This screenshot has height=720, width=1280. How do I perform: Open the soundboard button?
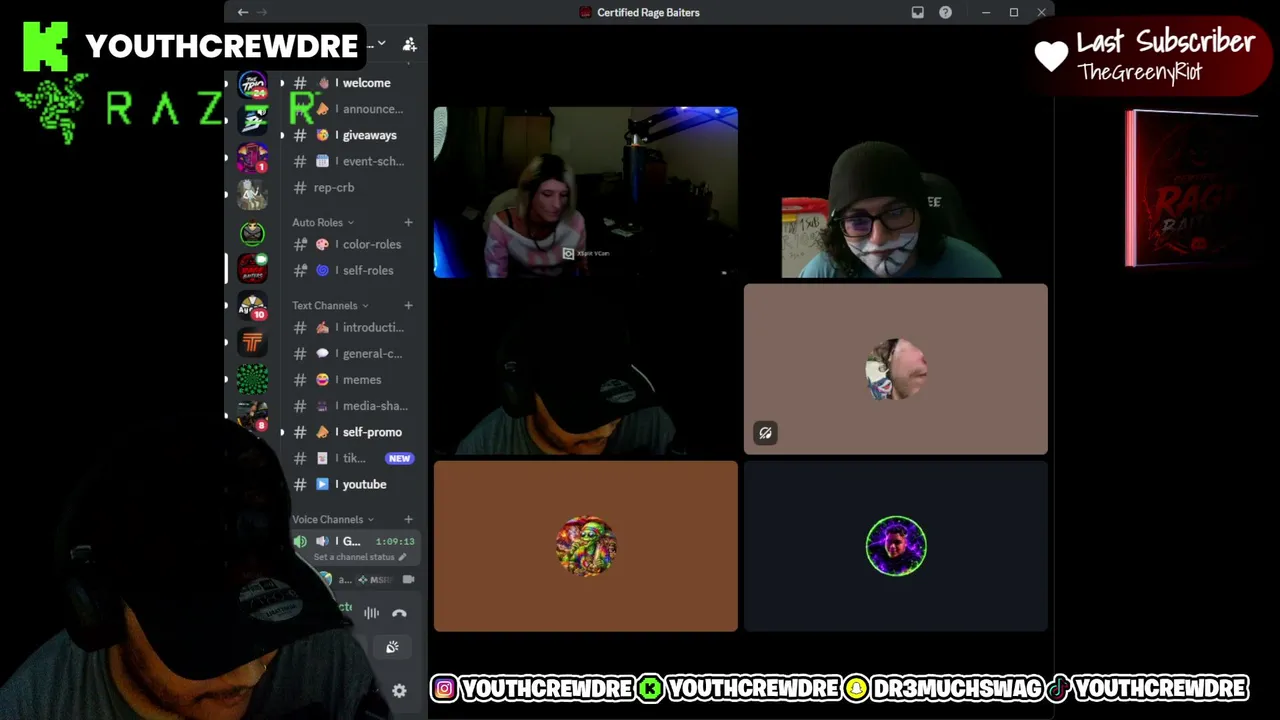392,647
